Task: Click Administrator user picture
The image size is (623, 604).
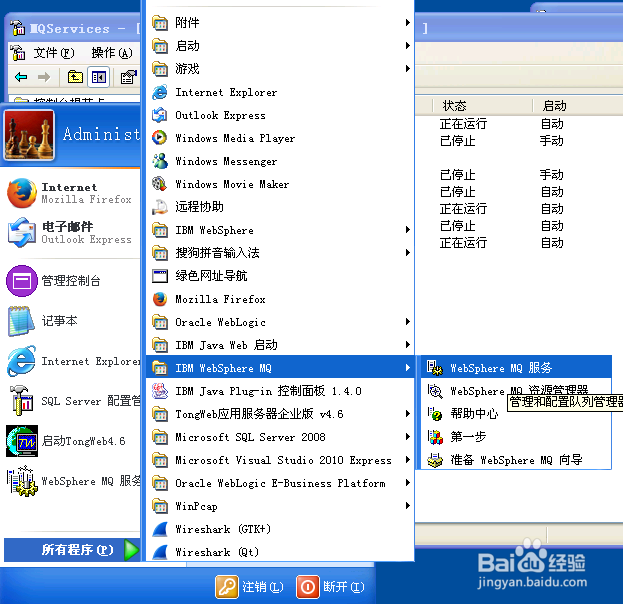Action: pyautogui.click(x=29, y=135)
